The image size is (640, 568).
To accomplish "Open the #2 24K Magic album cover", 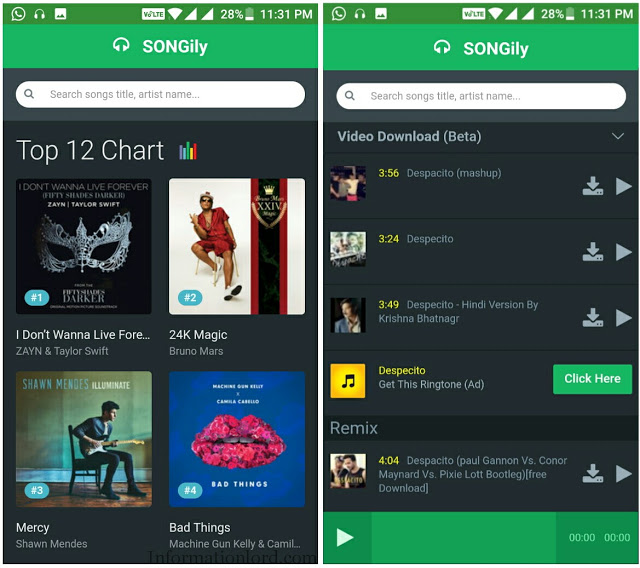I will pyautogui.click(x=237, y=246).
